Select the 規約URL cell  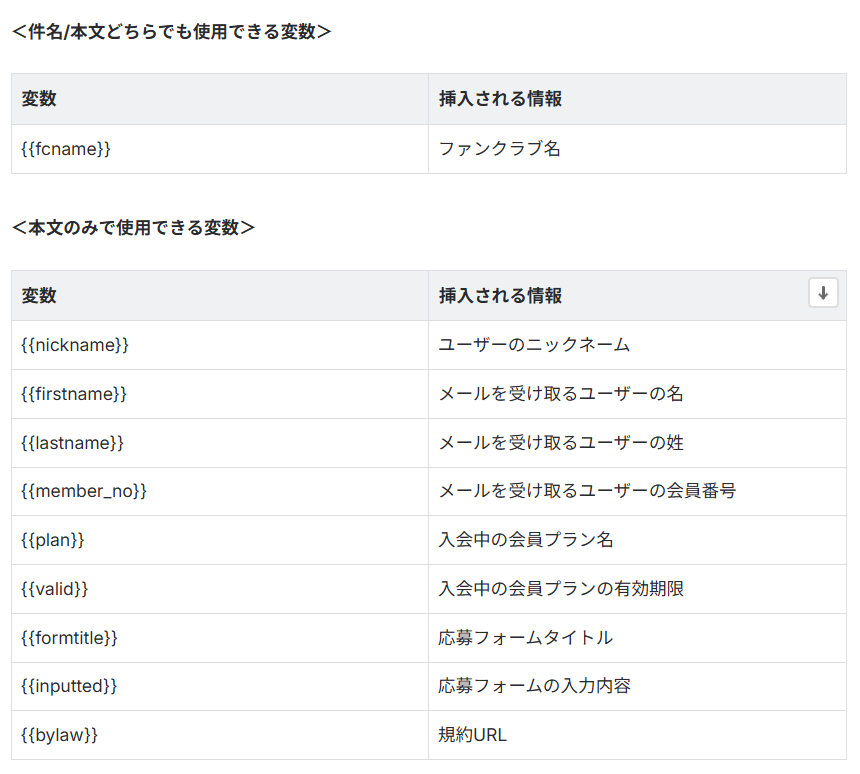[637, 735]
